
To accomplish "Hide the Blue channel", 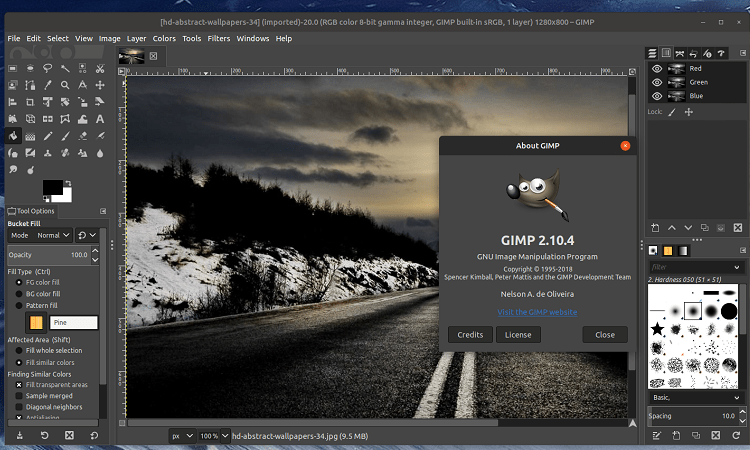I will [x=657, y=96].
